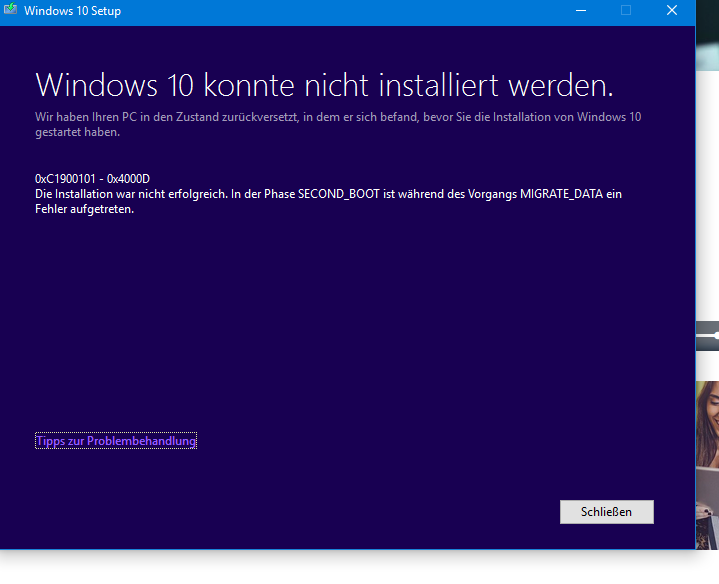Click the SECOND_BOOT error description text
Image resolution: width=719 pixels, height=584 pixels.
(x=328, y=201)
